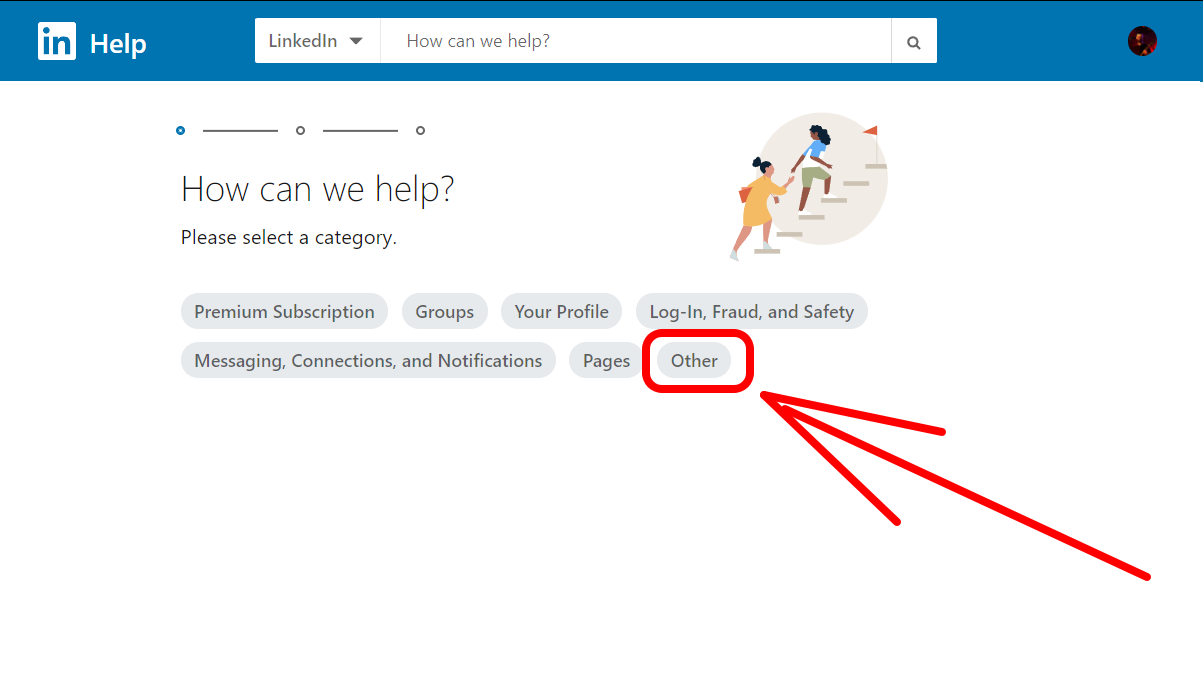Click the Help wordmark in the header
The width and height of the screenshot is (1203, 674).
coord(117,42)
